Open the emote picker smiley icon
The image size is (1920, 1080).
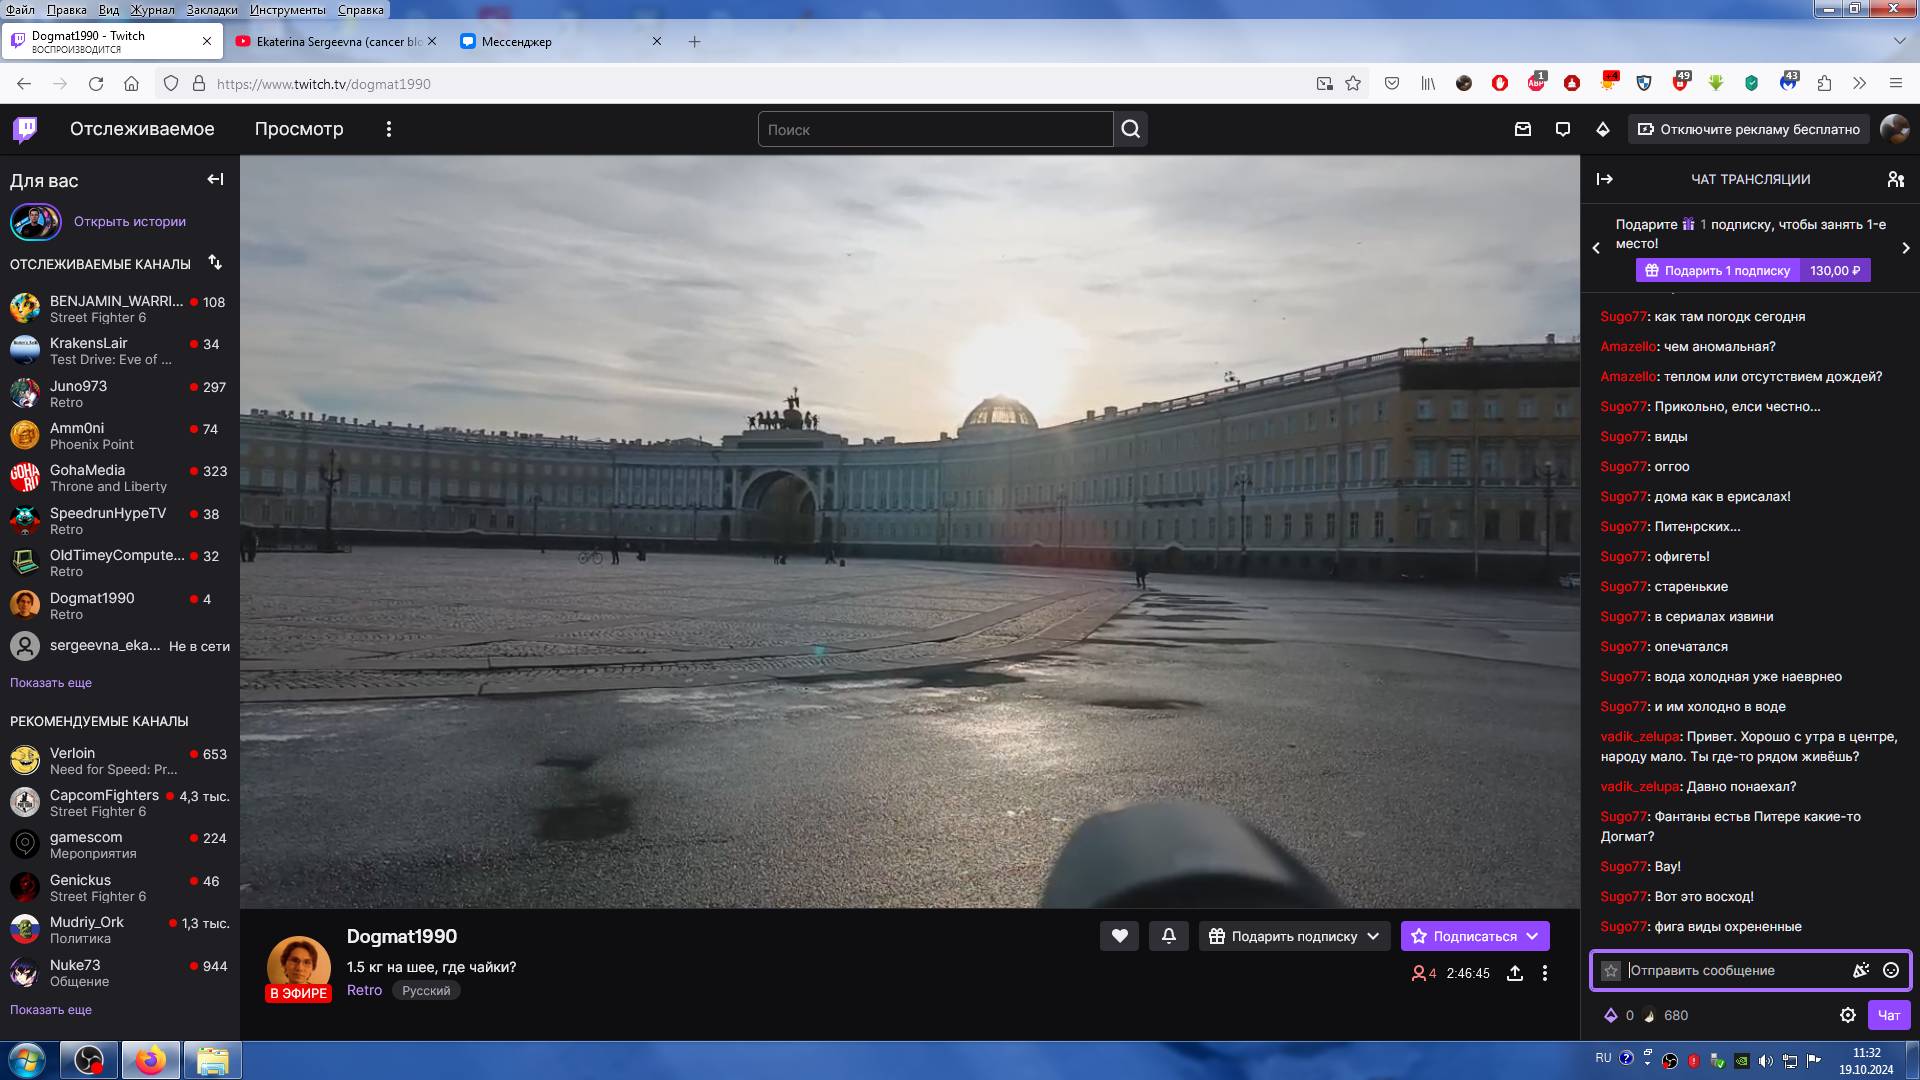[1891, 970]
